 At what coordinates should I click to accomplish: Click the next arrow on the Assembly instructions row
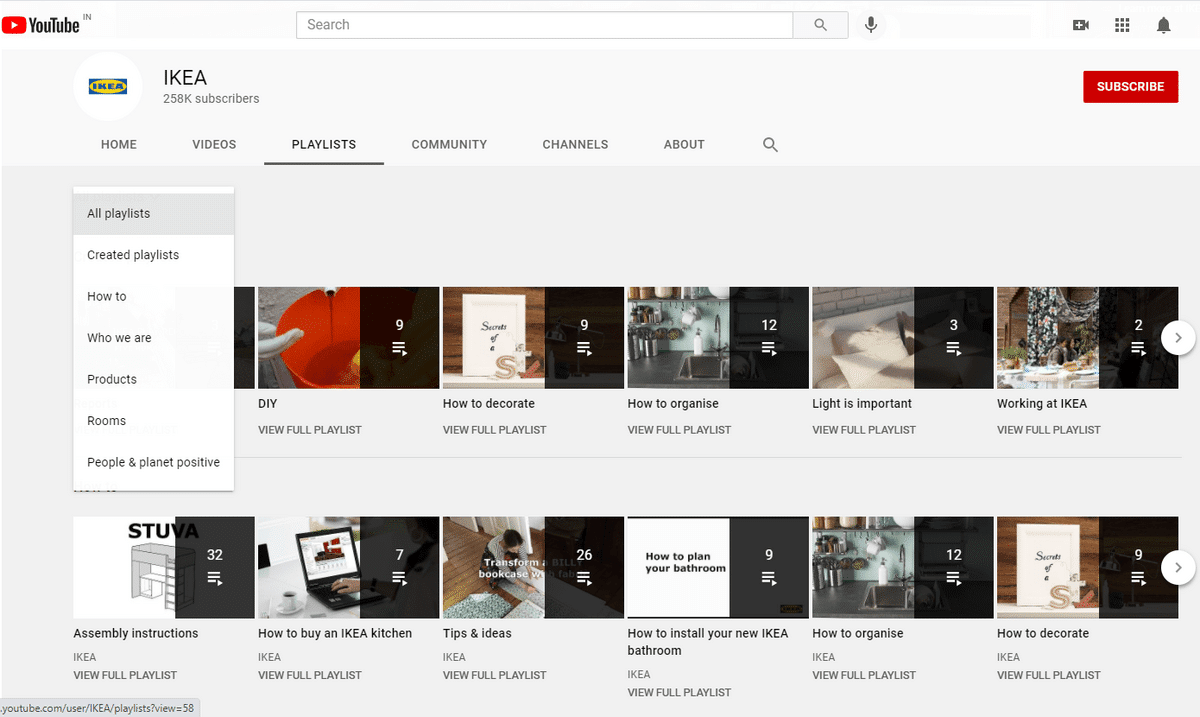[x=1178, y=568]
